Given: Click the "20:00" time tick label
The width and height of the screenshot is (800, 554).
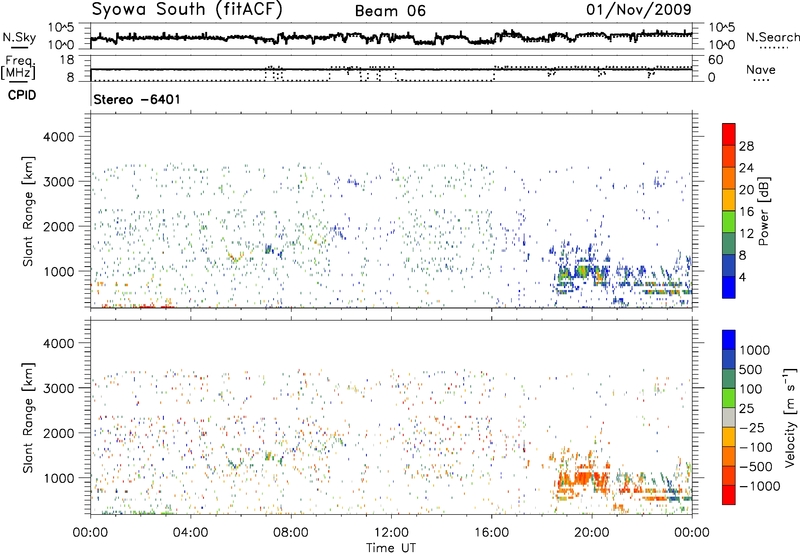Looking at the screenshot, I should pos(591,533).
